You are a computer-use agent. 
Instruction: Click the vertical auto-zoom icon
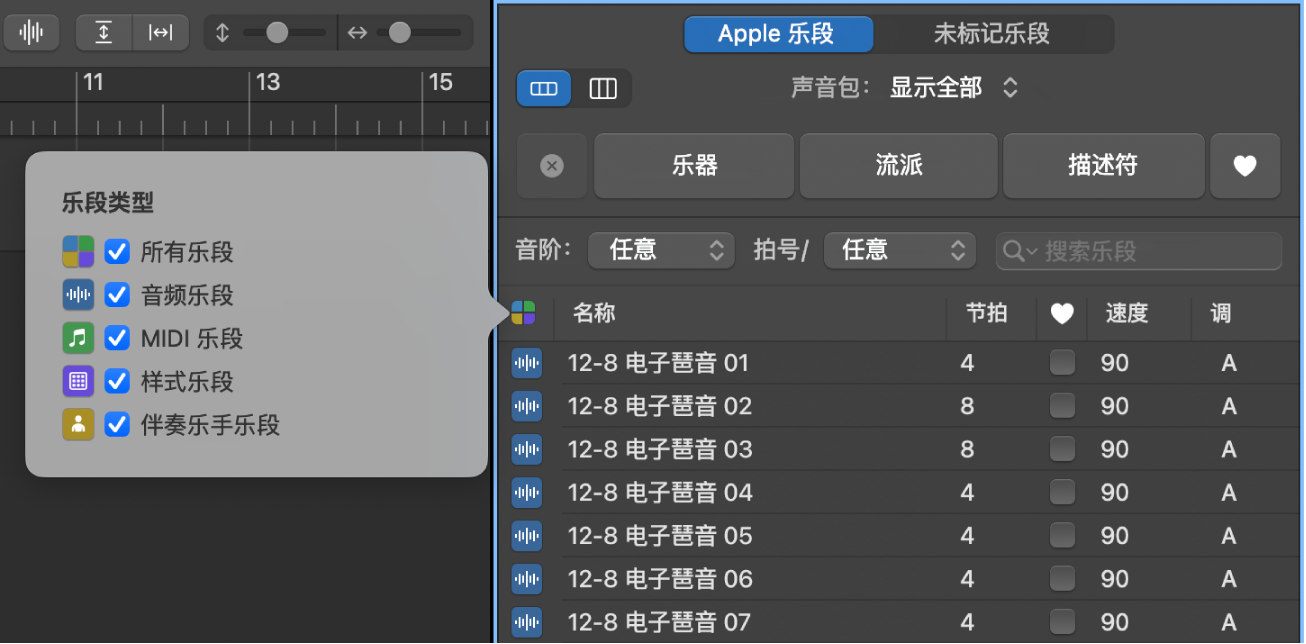pos(104,32)
